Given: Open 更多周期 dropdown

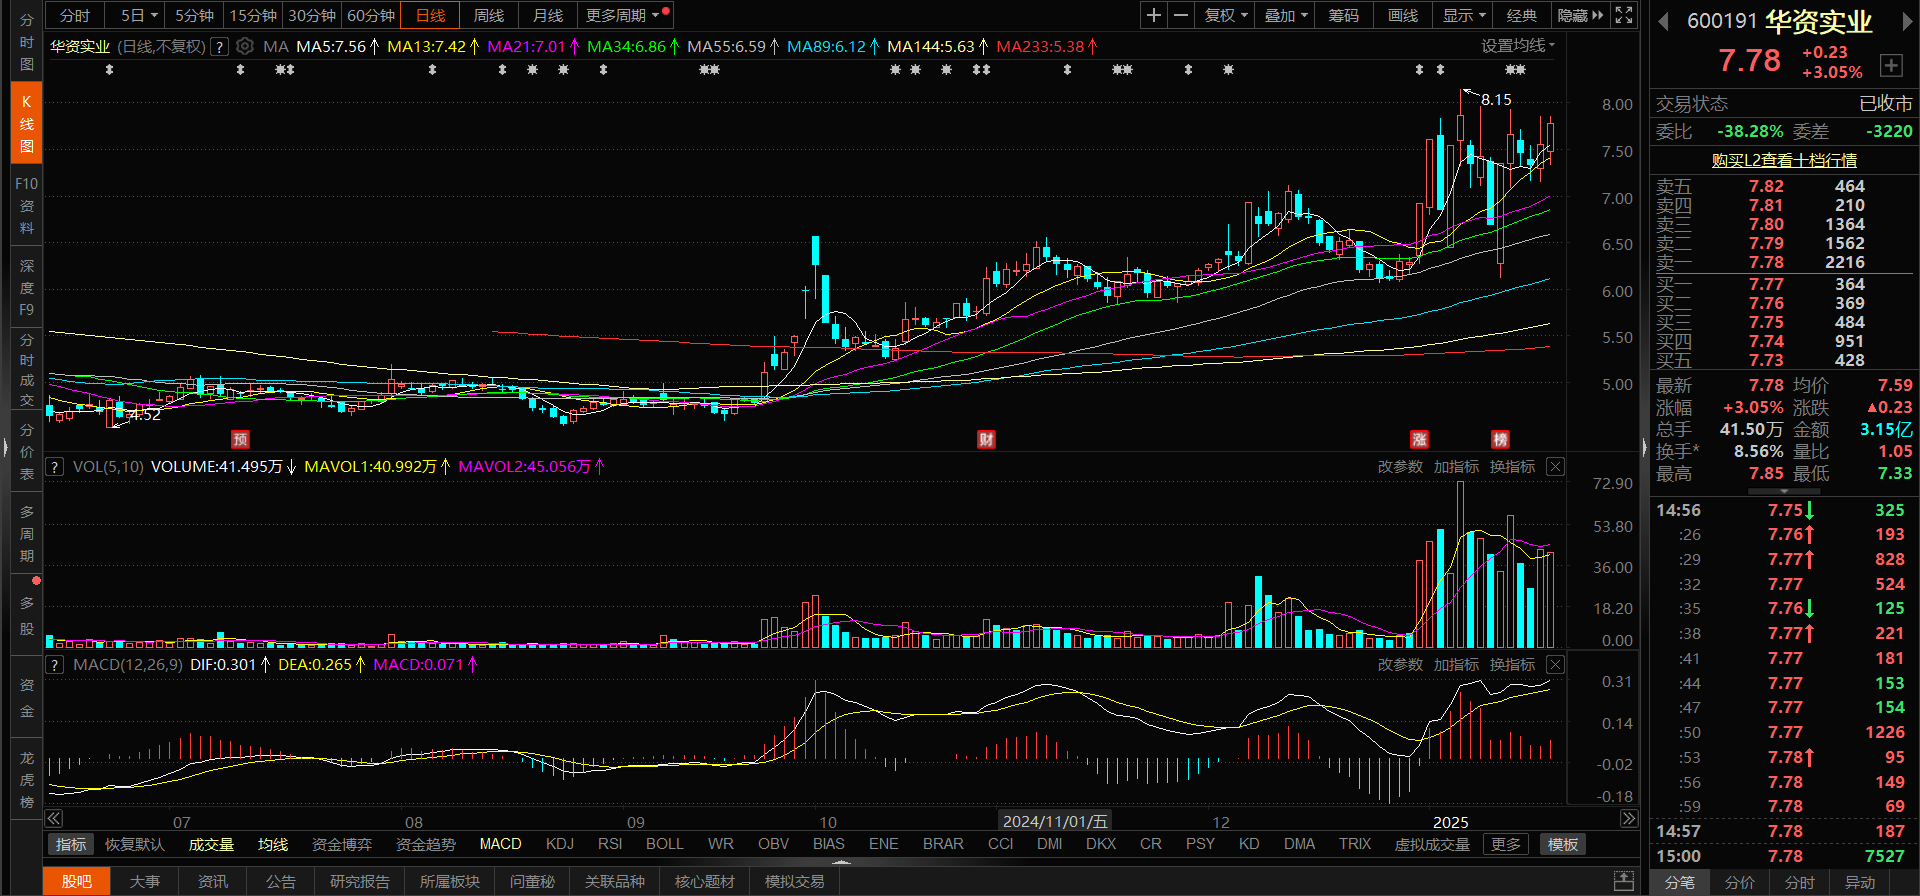Looking at the screenshot, I should 625,15.
